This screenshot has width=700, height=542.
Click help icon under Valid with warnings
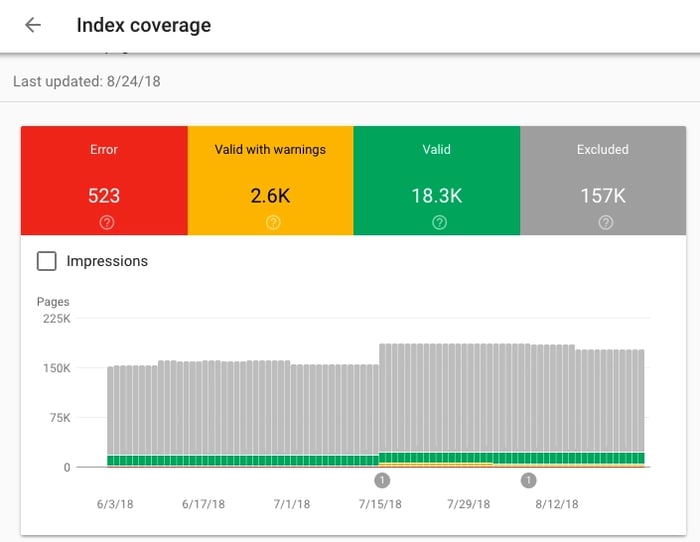tap(270, 222)
